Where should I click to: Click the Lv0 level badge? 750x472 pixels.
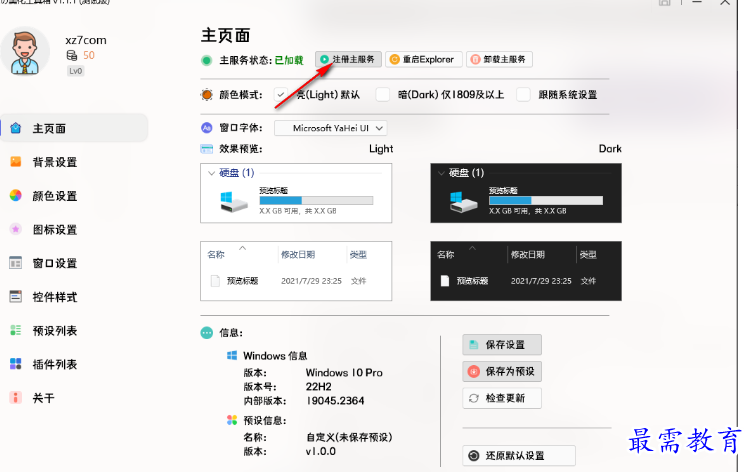click(76, 71)
